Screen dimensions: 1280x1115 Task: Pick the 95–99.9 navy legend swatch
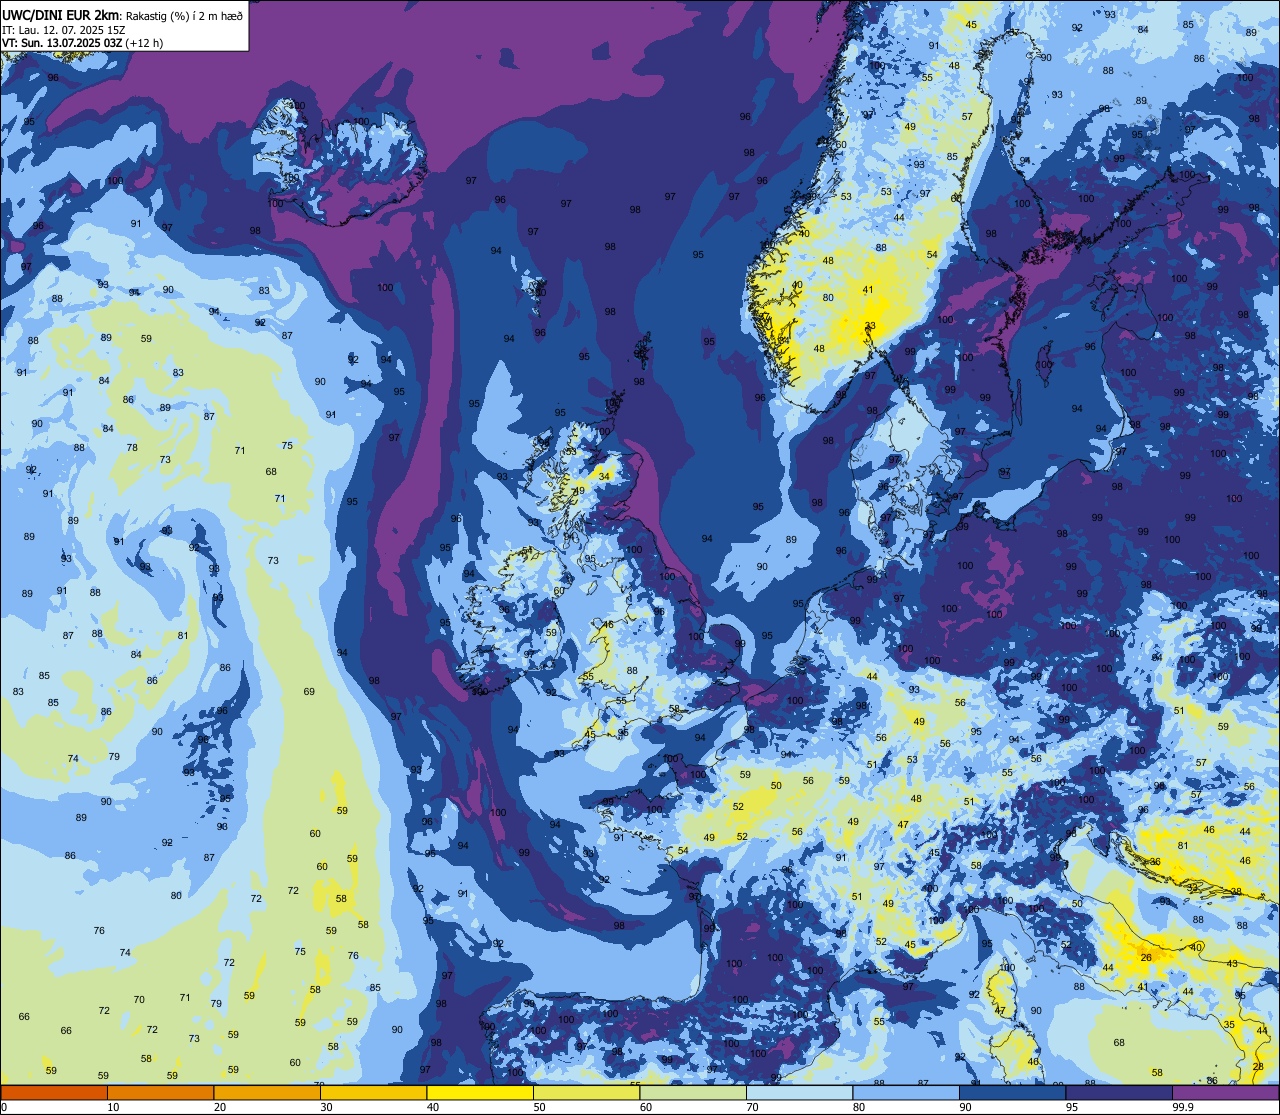coord(1119,1092)
